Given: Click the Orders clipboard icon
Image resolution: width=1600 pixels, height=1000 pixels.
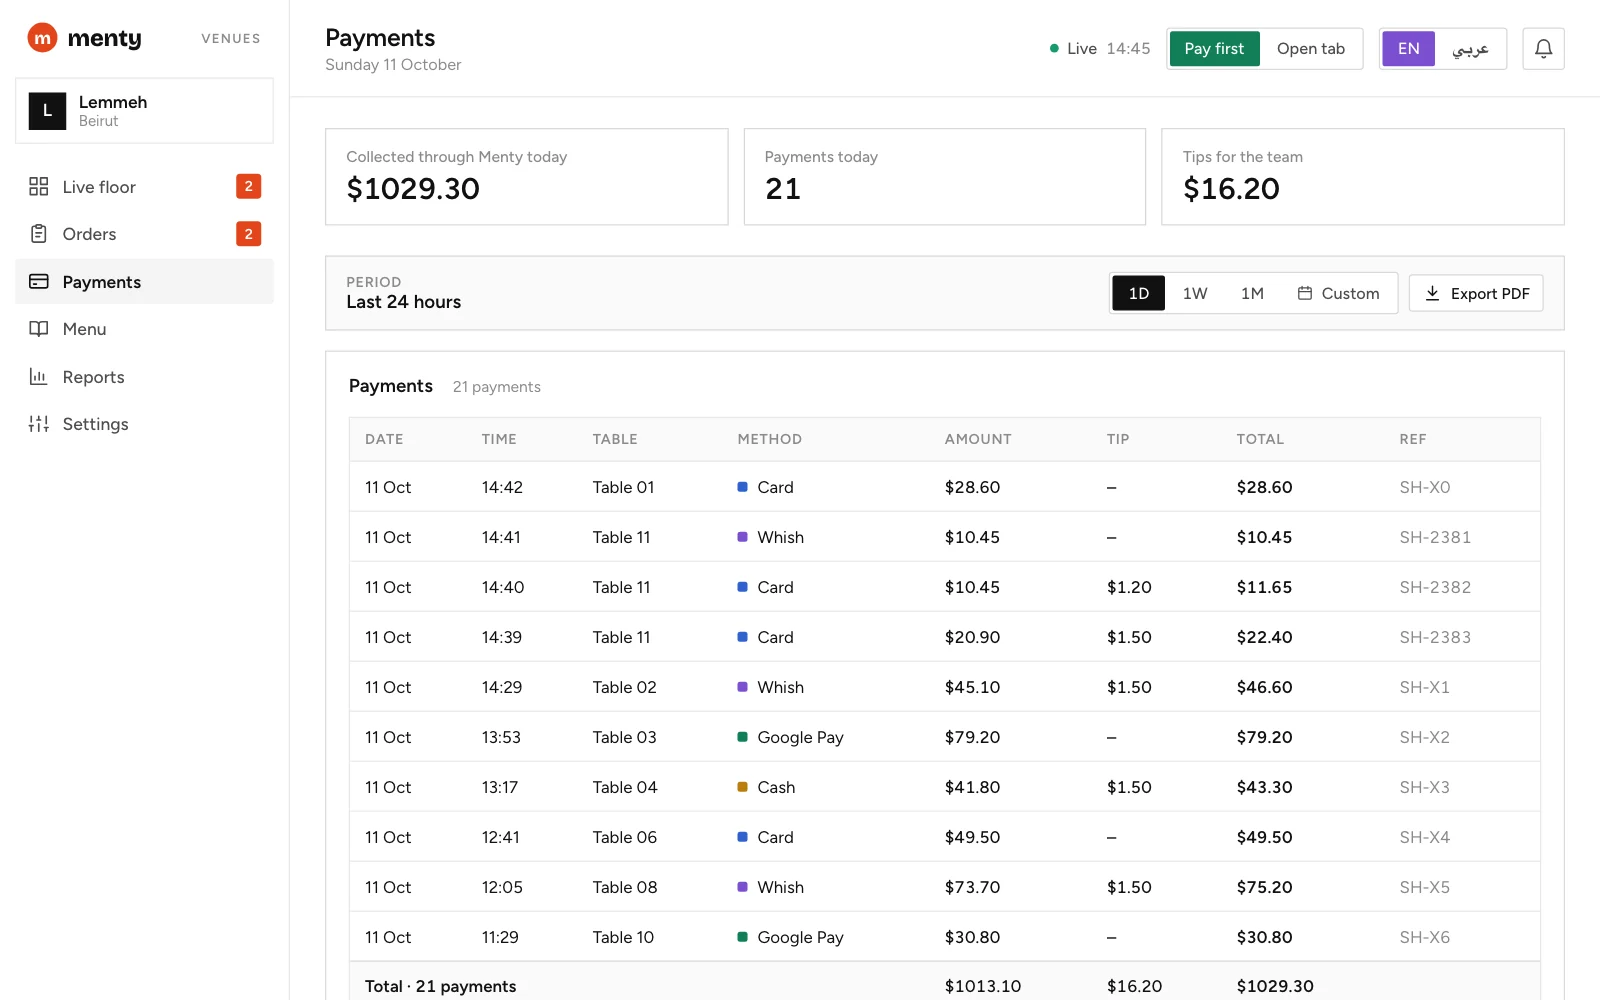Looking at the screenshot, I should tap(39, 234).
